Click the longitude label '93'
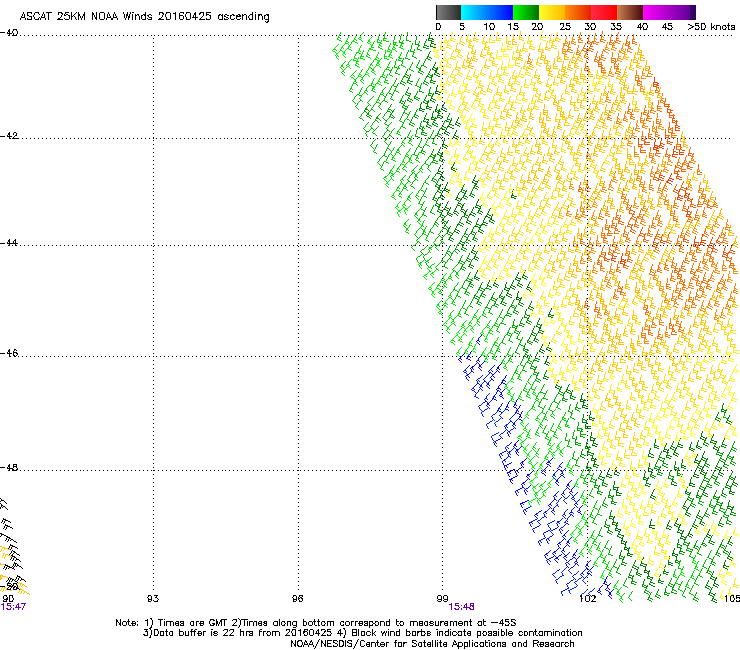The width and height of the screenshot is (740, 650). pyautogui.click(x=153, y=599)
